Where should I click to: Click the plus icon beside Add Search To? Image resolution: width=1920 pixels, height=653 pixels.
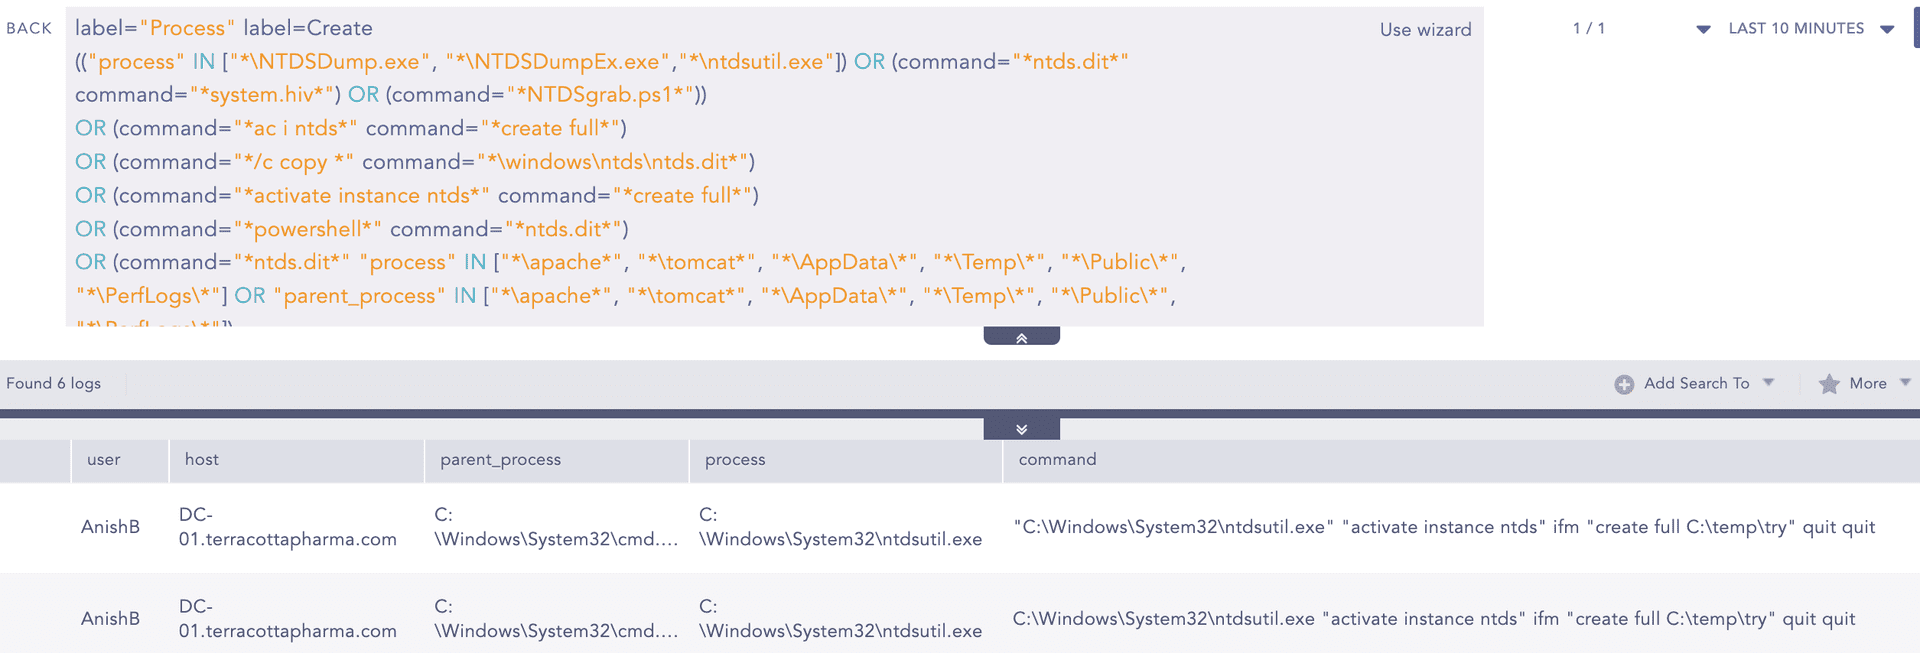pyautogui.click(x=1624, y=384)
